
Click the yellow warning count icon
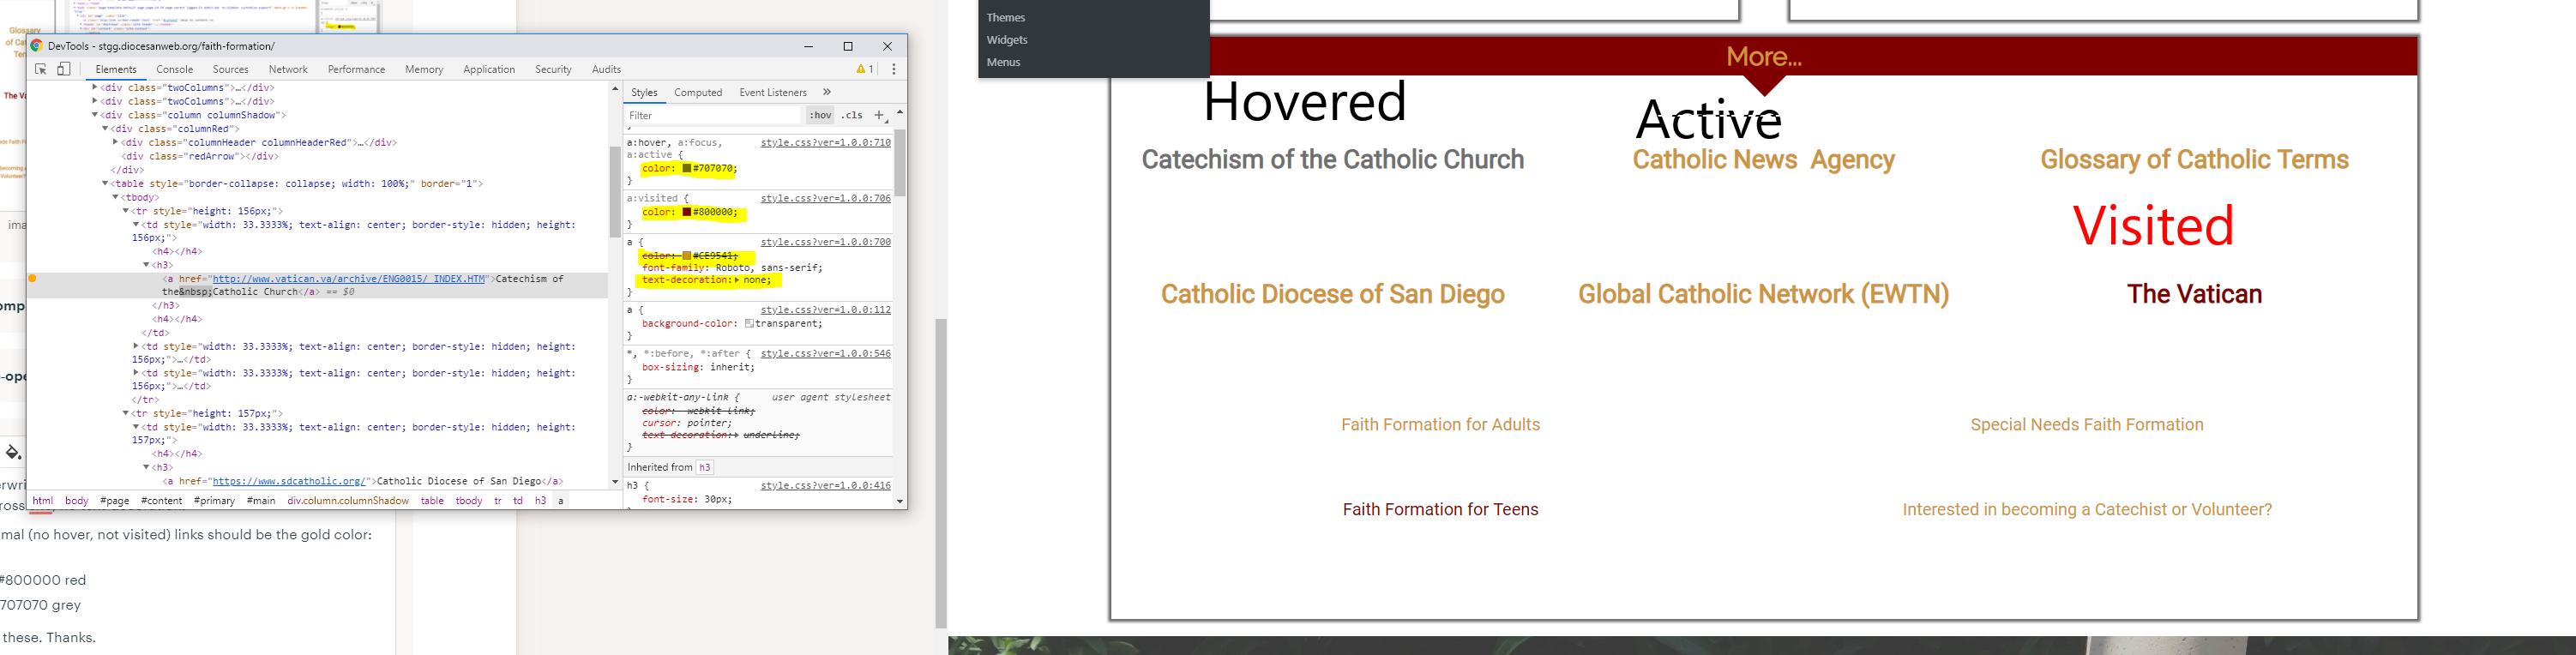click(x=864, y=69)
